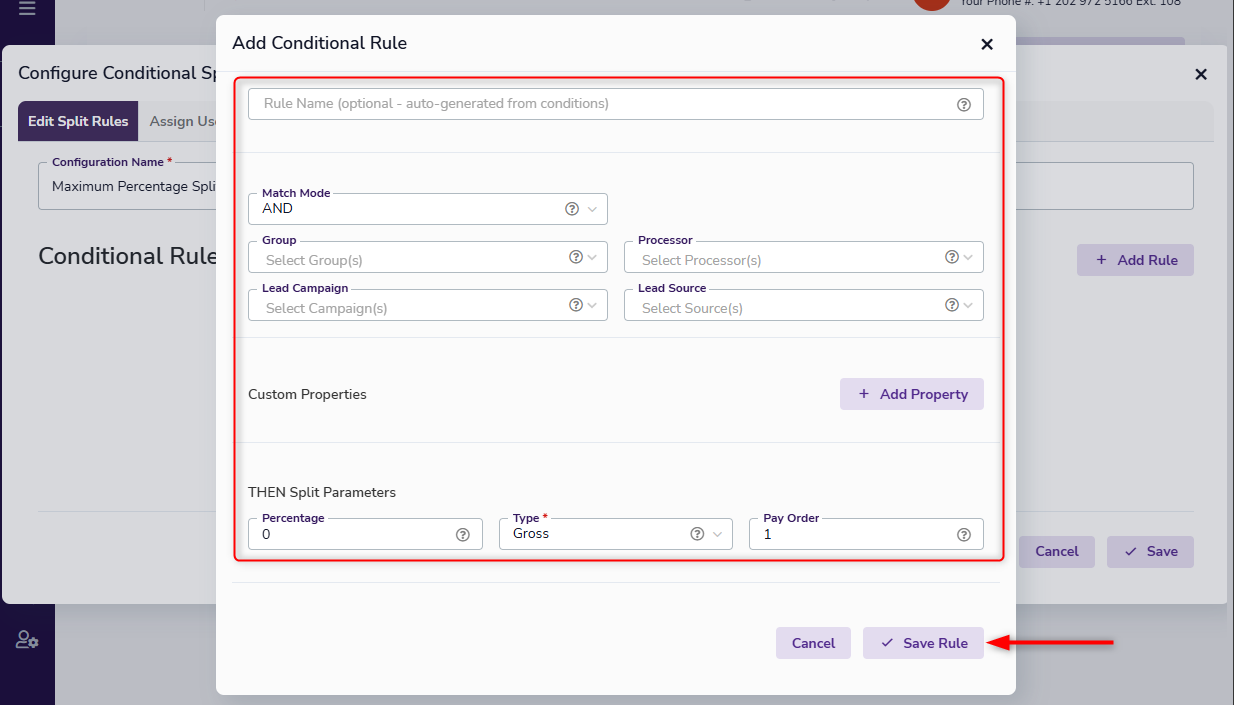Click Pay Order help icon
Image resolution: width=1234 pixels, height=705 pixels.
(x=963, y=534)
